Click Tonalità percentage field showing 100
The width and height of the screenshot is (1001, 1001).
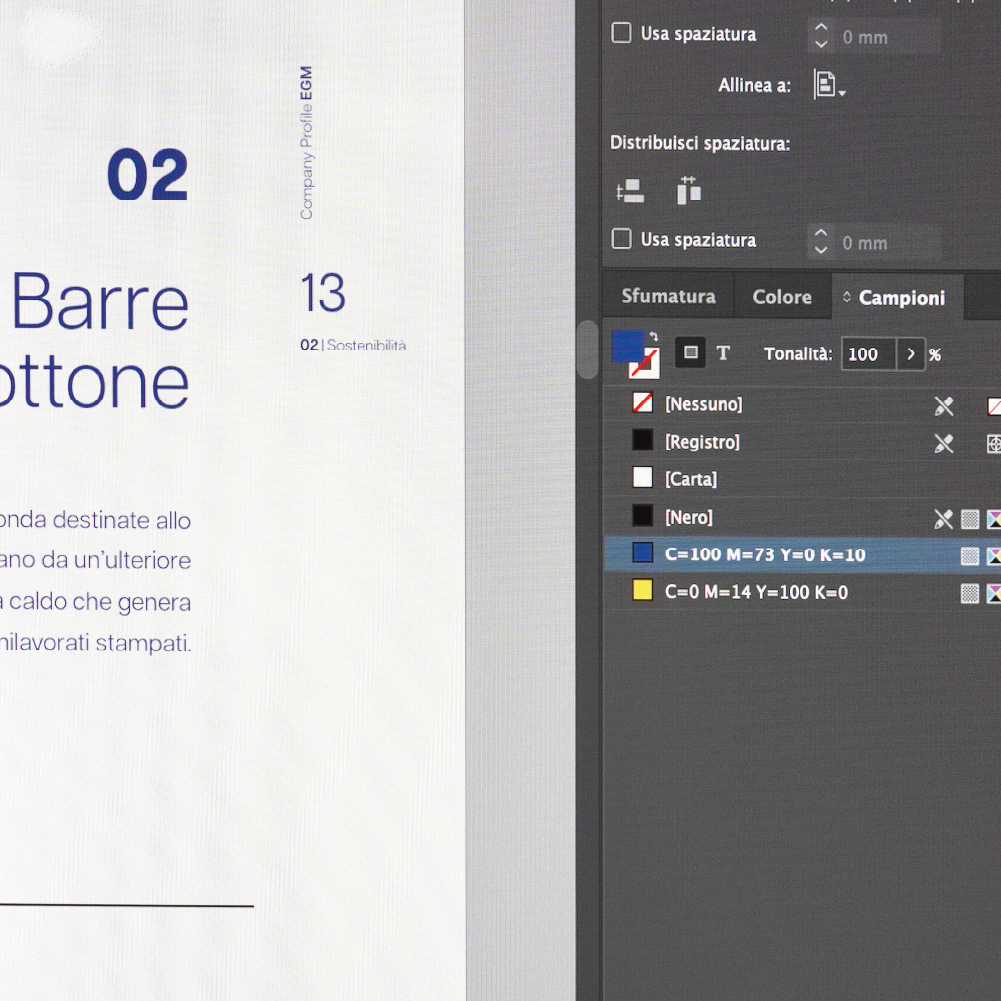[x=869, y=354]
